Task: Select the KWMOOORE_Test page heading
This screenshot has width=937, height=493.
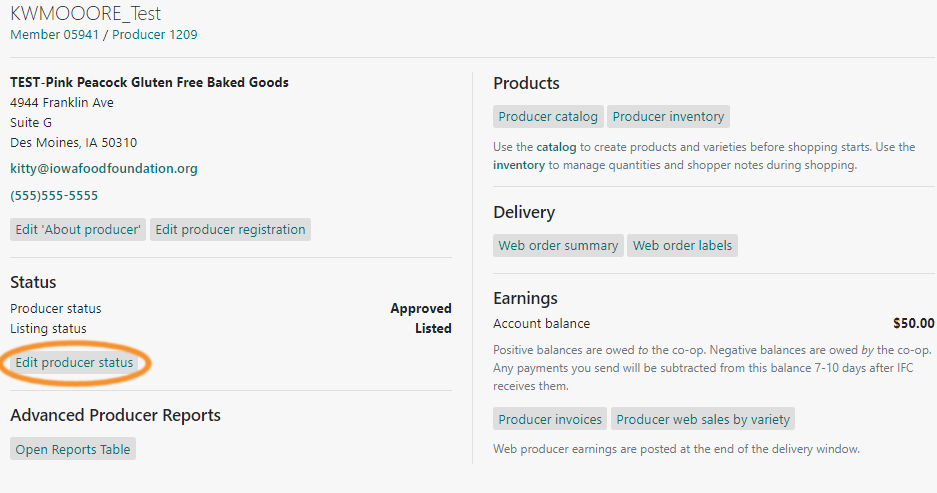Action: (x=86, y=14)
